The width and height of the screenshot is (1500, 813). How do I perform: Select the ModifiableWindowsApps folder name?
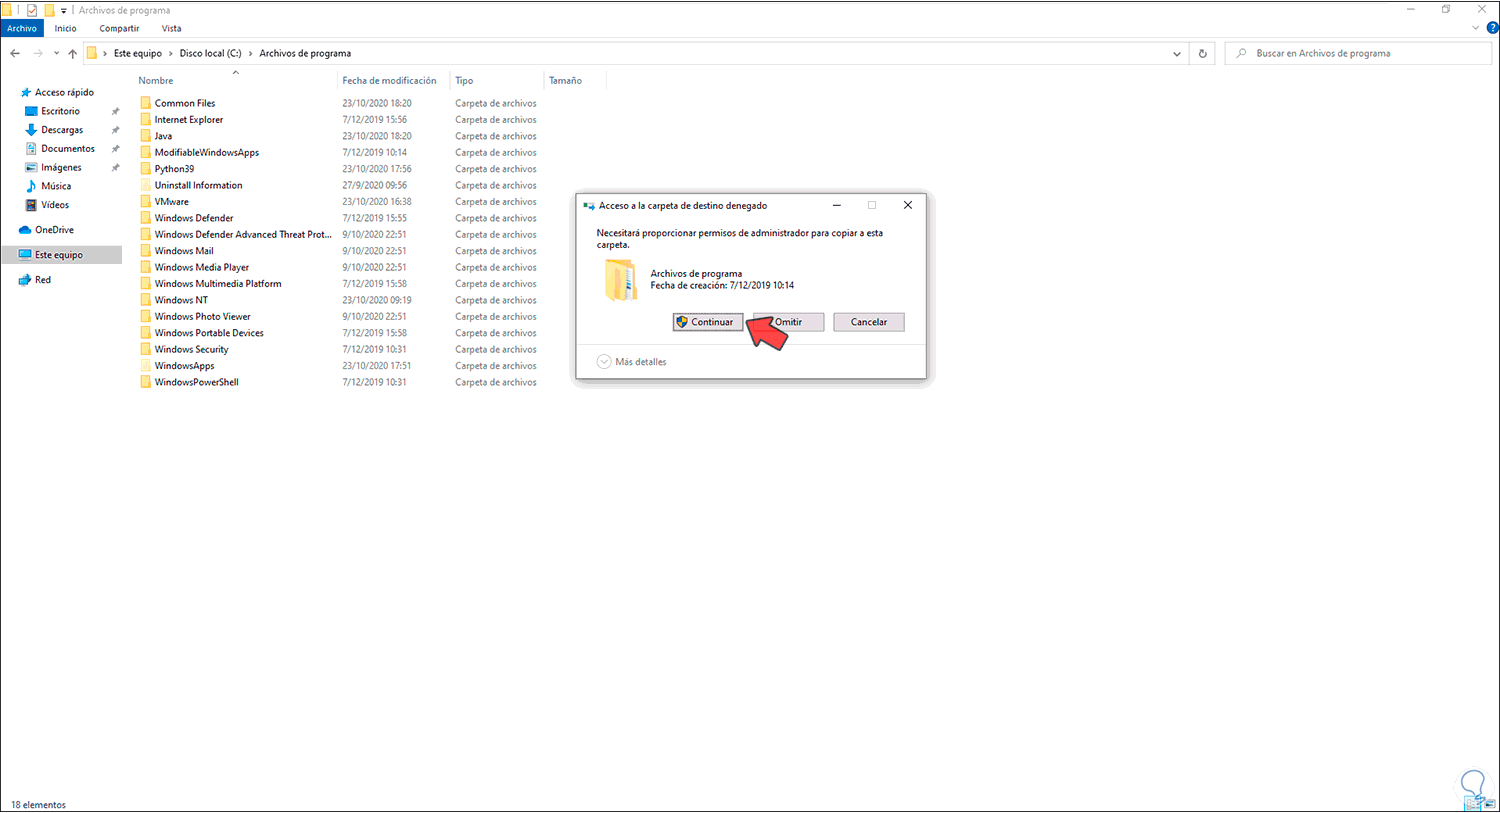[207, 153]
